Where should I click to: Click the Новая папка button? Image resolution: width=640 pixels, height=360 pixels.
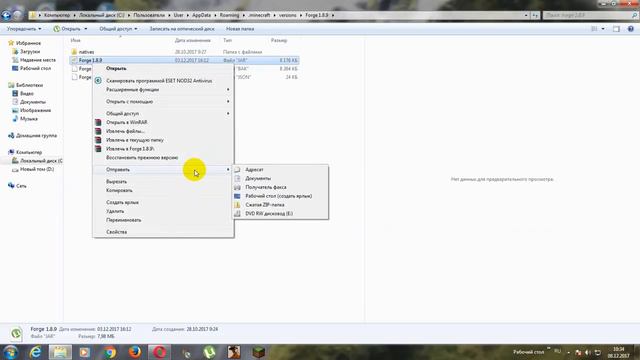[240, 29]
